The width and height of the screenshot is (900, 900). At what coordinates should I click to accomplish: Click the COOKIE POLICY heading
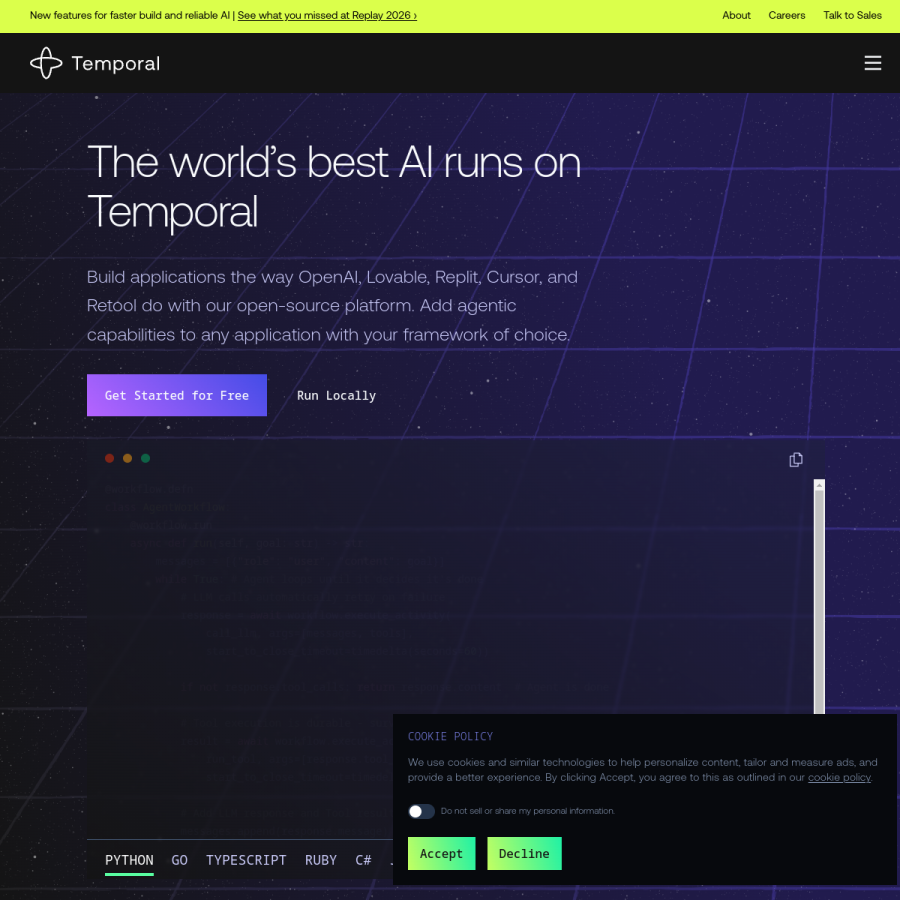click(451, 736)
